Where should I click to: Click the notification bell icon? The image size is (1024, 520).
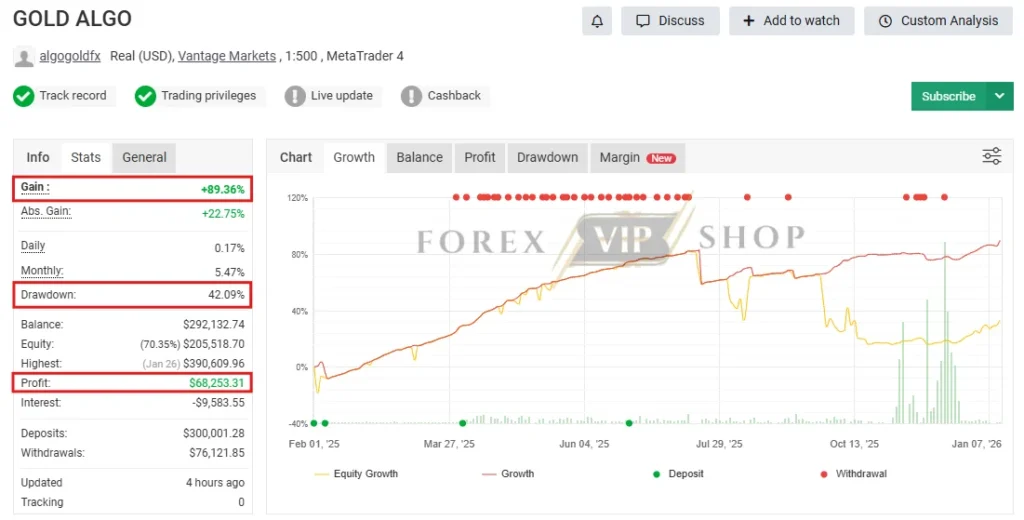(x=597, y=21)
